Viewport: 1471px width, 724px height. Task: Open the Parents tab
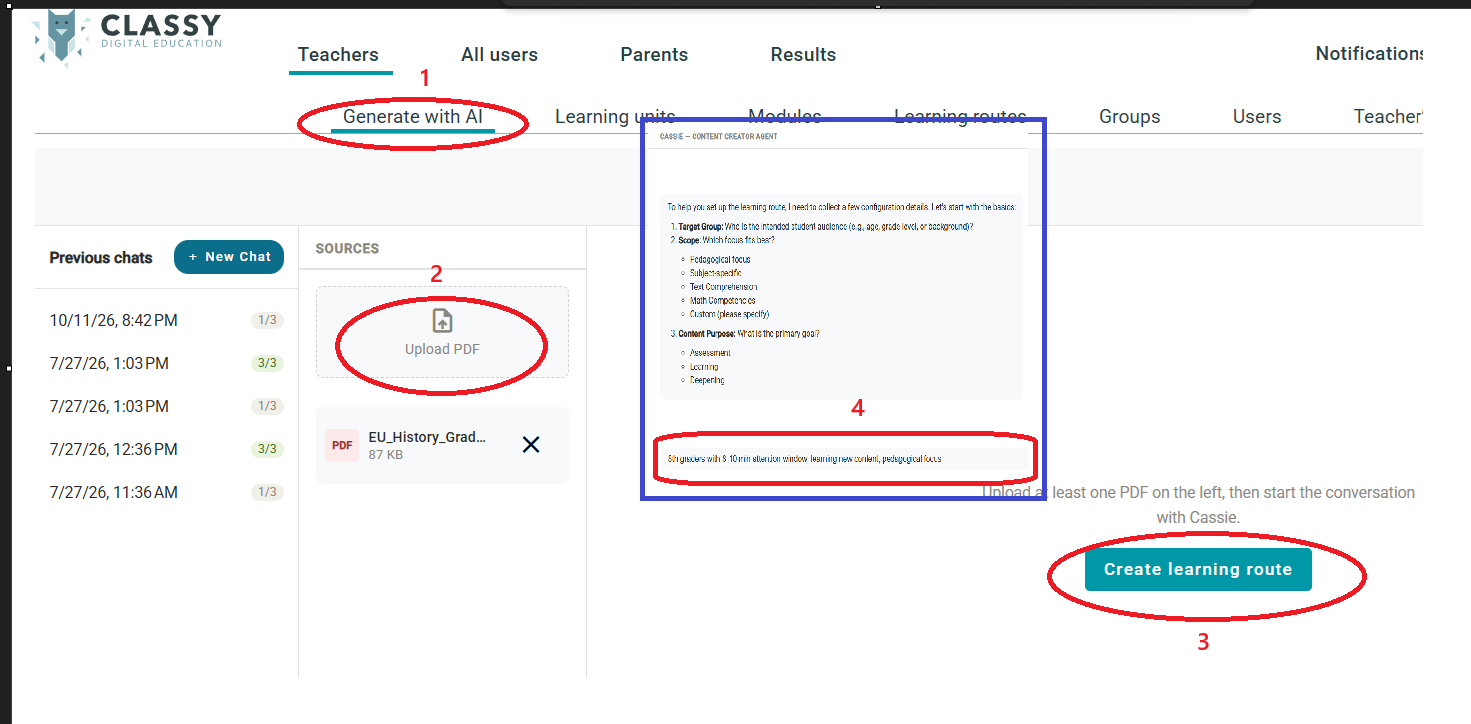point(654,55)
